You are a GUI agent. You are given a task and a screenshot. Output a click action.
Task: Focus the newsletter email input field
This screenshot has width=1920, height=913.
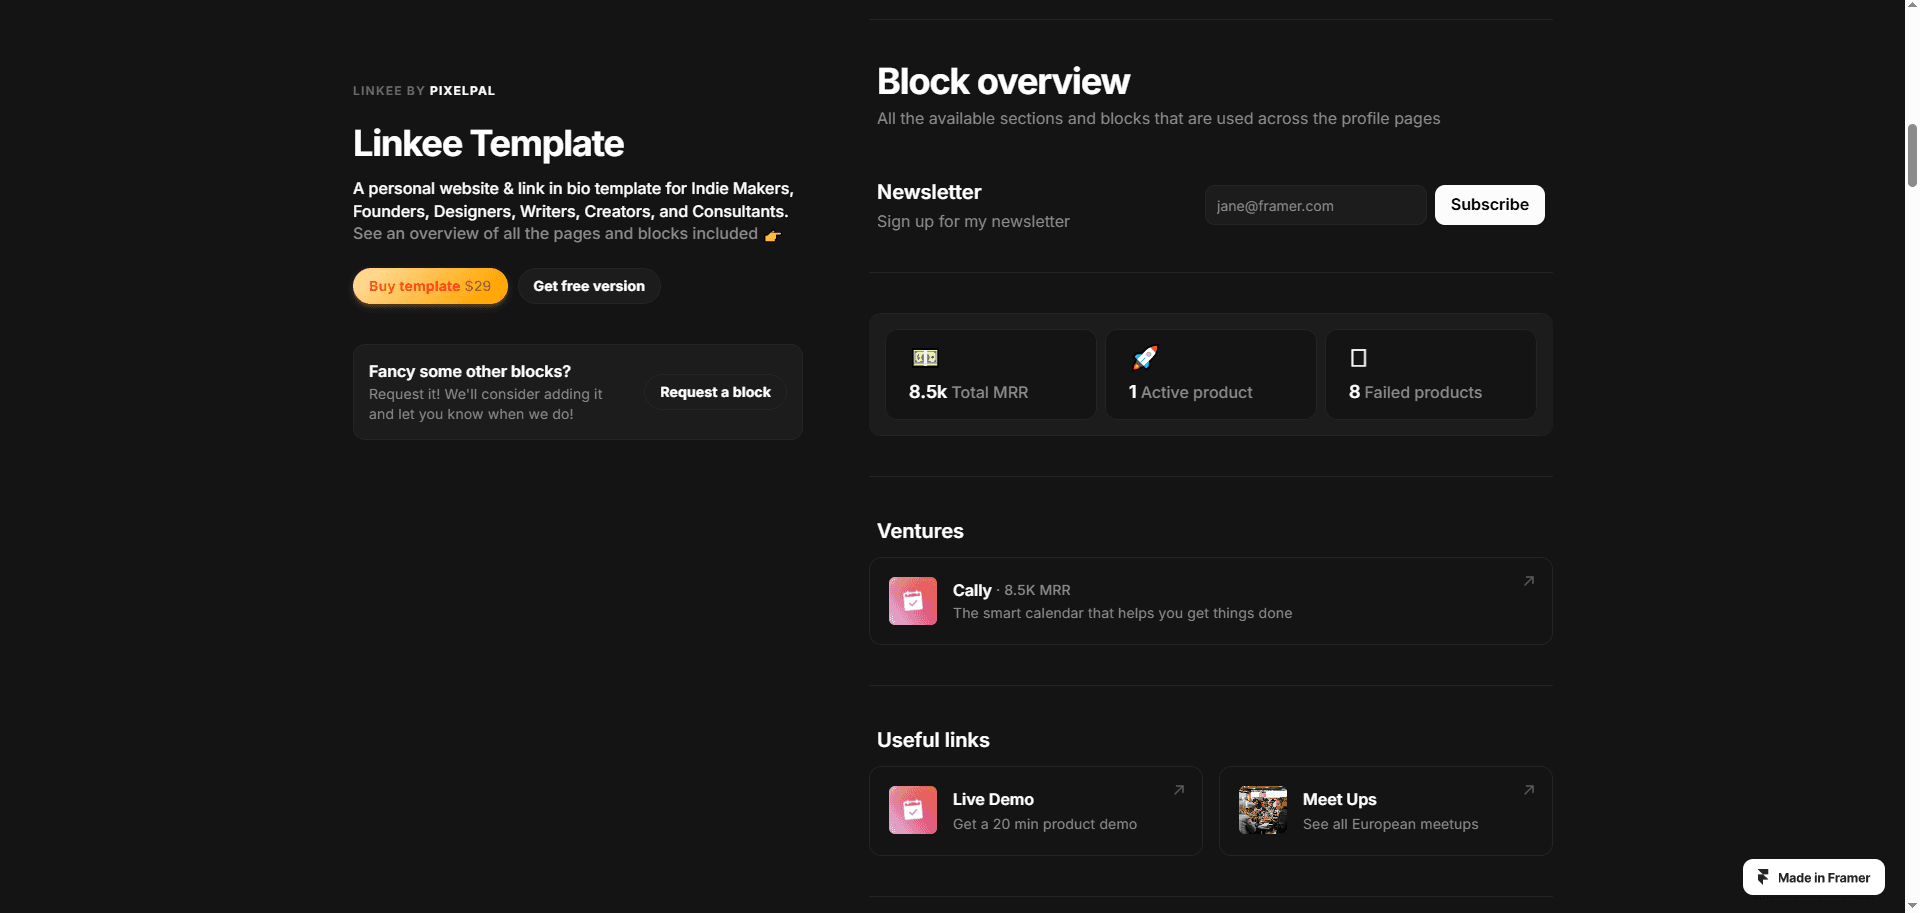tap(1315, 205)
